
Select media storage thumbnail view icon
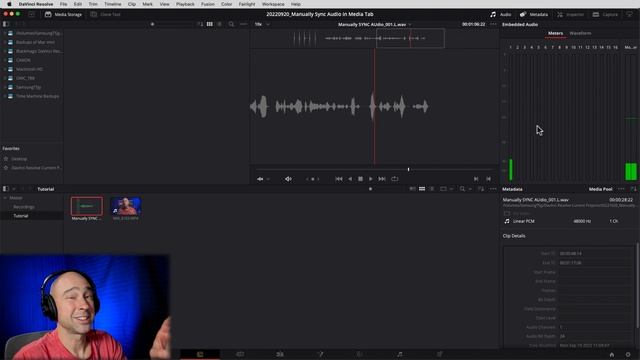209,24
